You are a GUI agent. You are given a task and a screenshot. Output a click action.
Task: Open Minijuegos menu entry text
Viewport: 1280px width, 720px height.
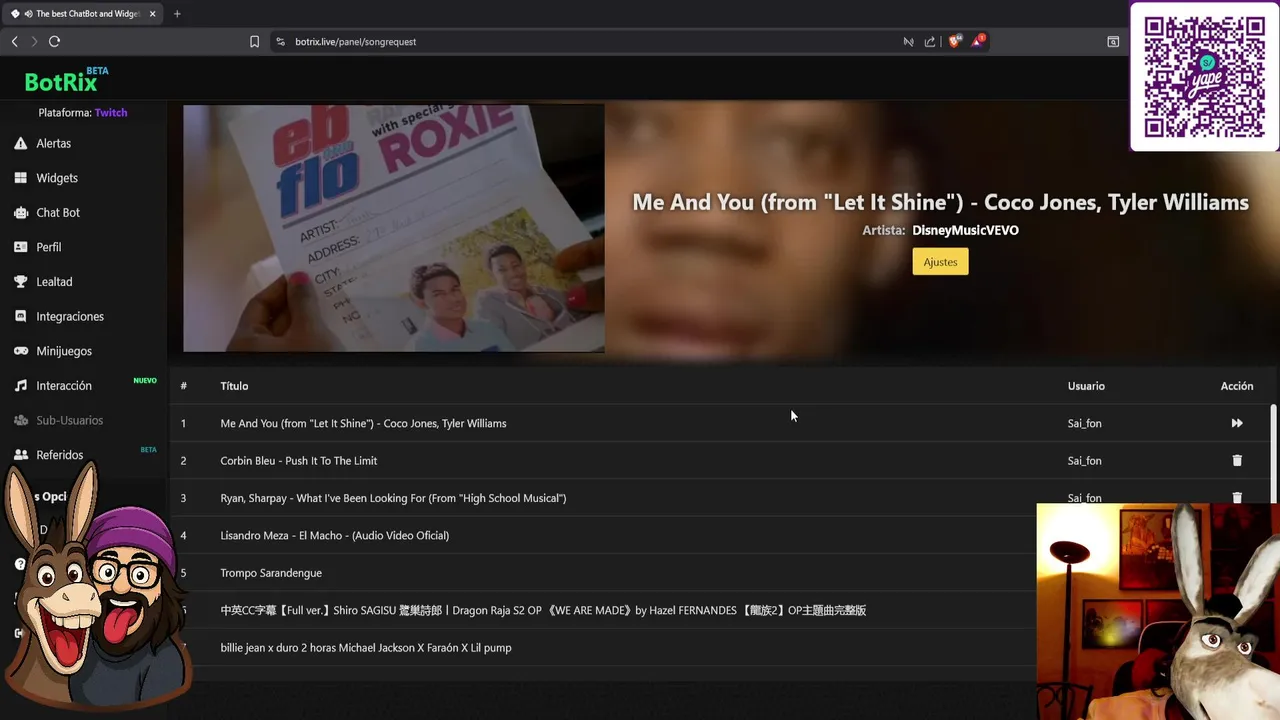[64, 351]
